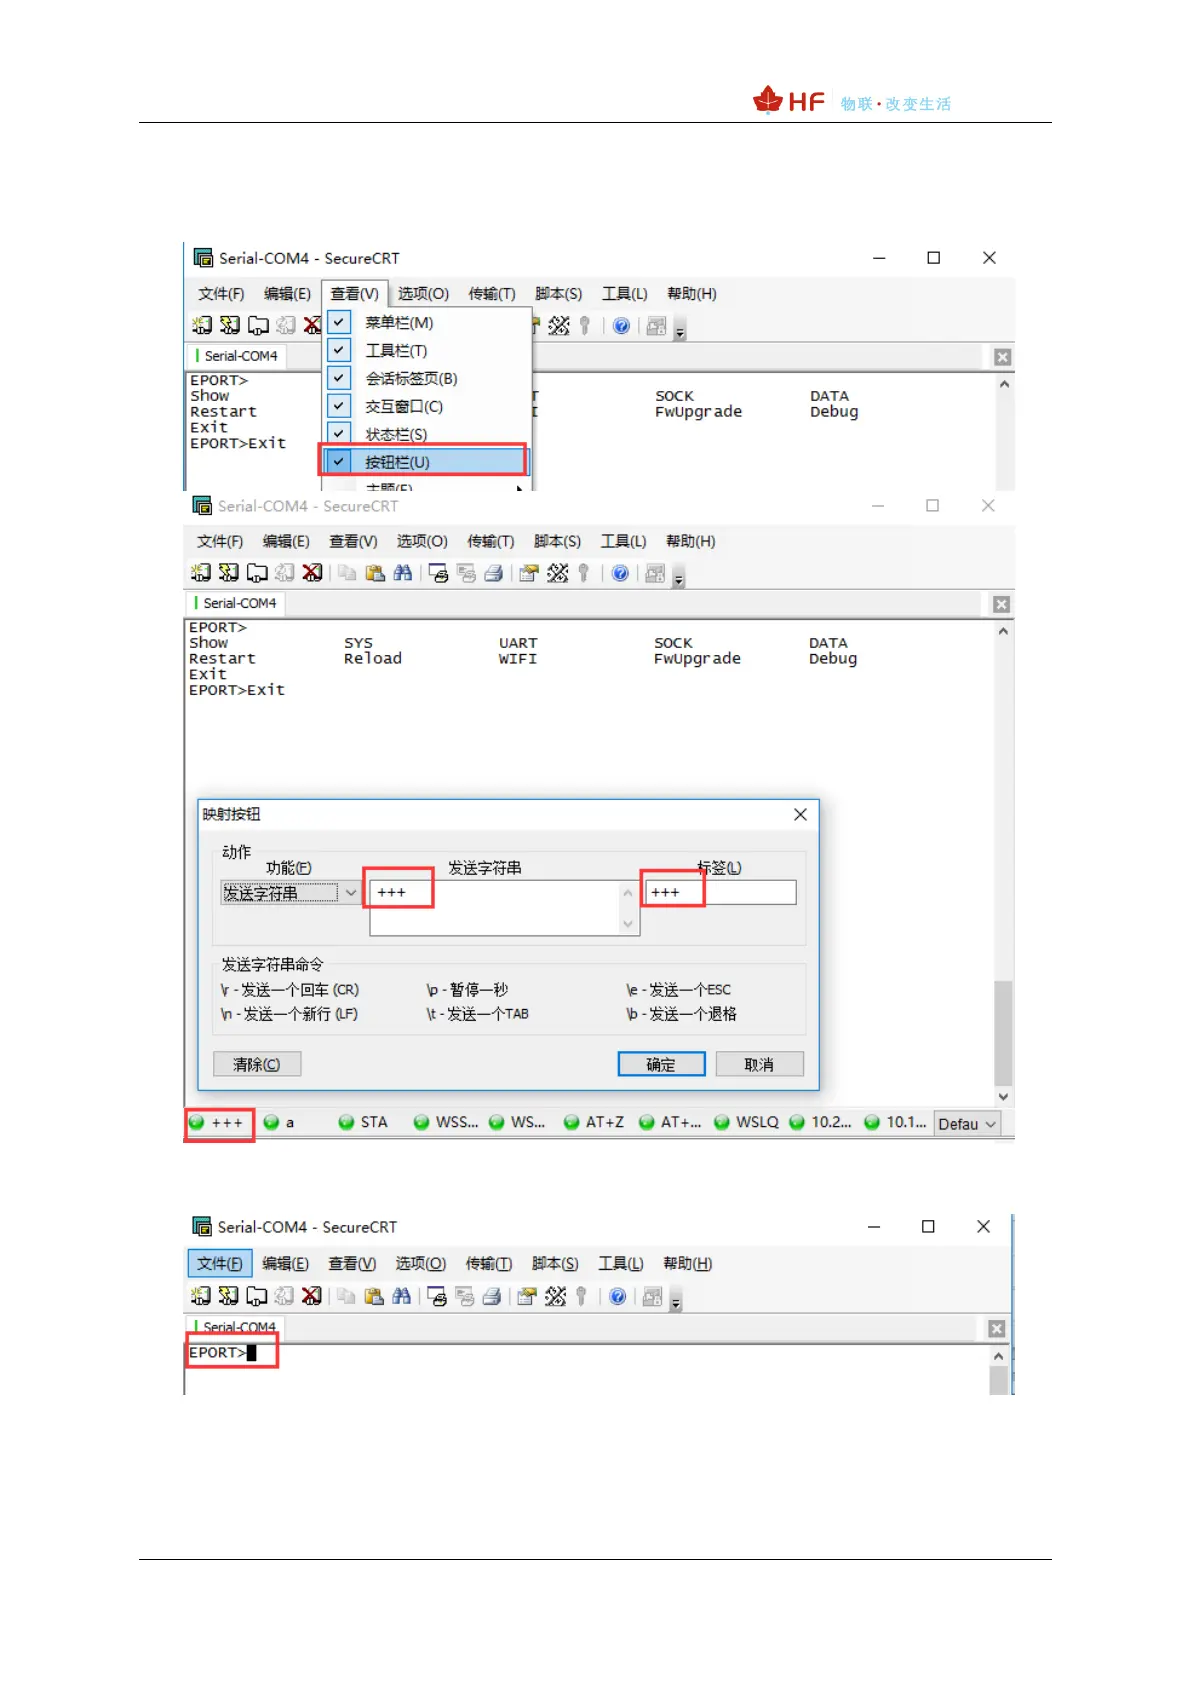Open 文件(F) menu in the EPORT> prompt-only window
This screenshot has height=1684, width=1191.
219,1264
